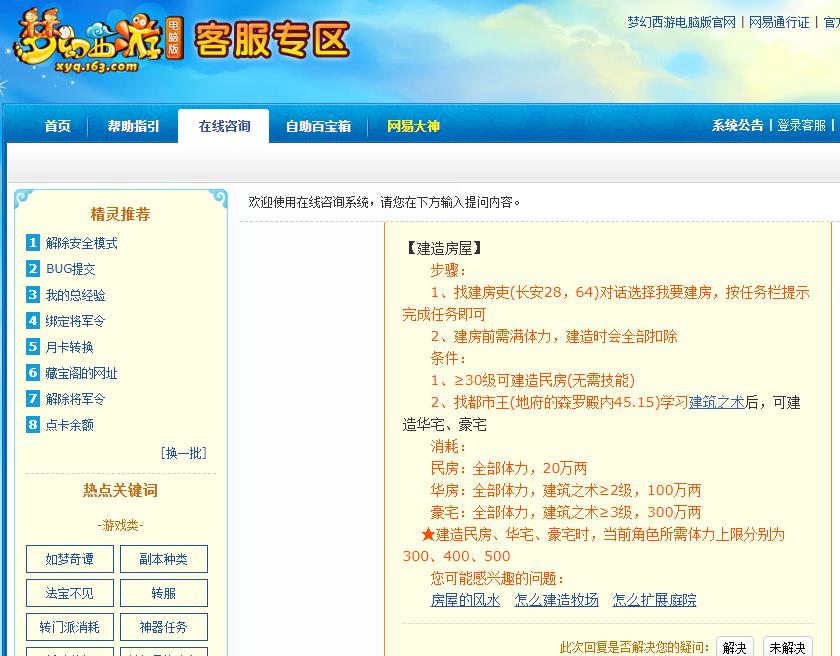Open 我的总经验 recommendation
The width and height of the screenshot is (840, 656).
point(76,295)
